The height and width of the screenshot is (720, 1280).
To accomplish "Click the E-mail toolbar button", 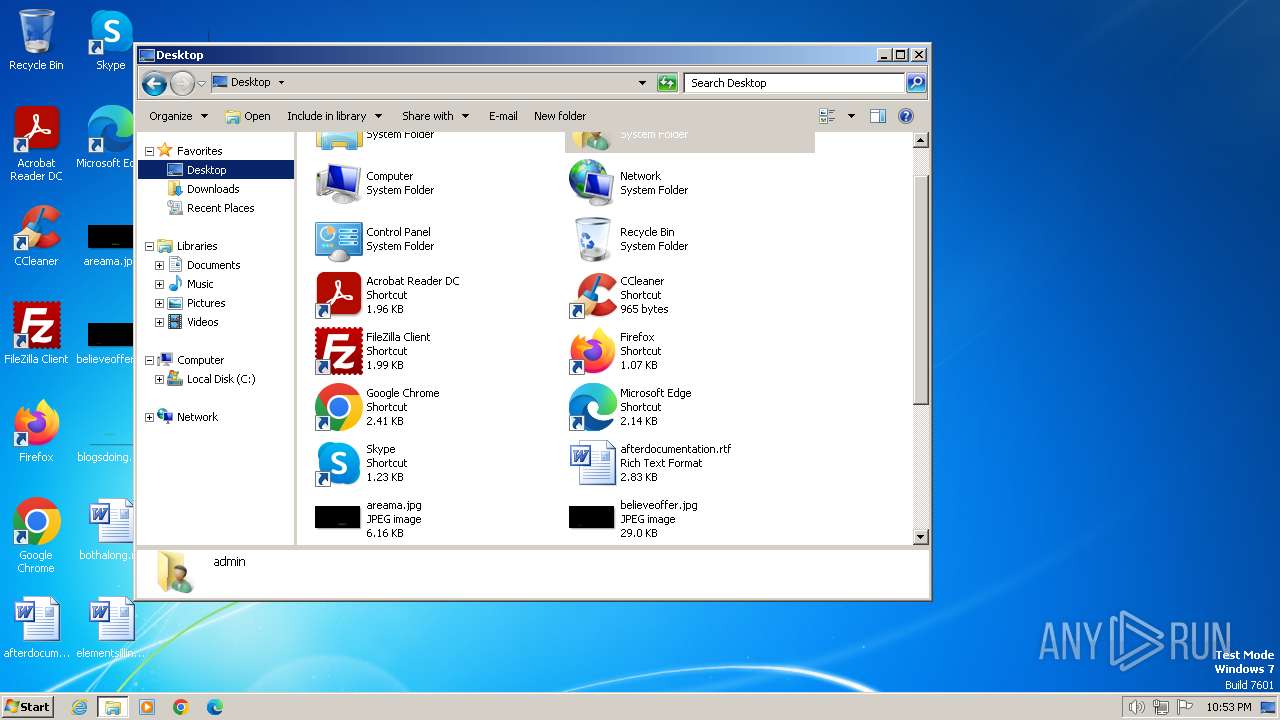I will click(x=503, y=116).
